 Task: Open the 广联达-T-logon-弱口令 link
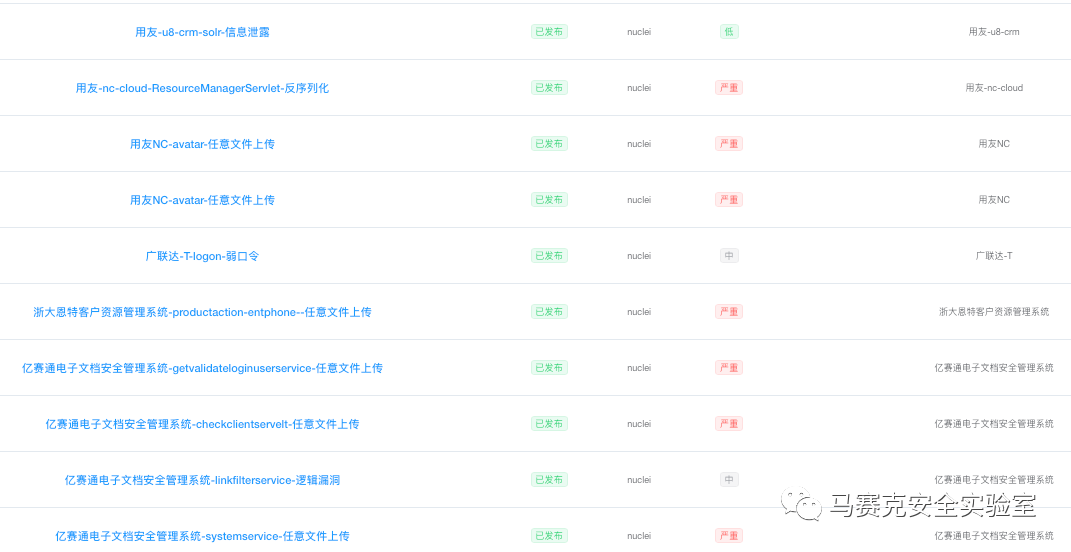(202, 256)
